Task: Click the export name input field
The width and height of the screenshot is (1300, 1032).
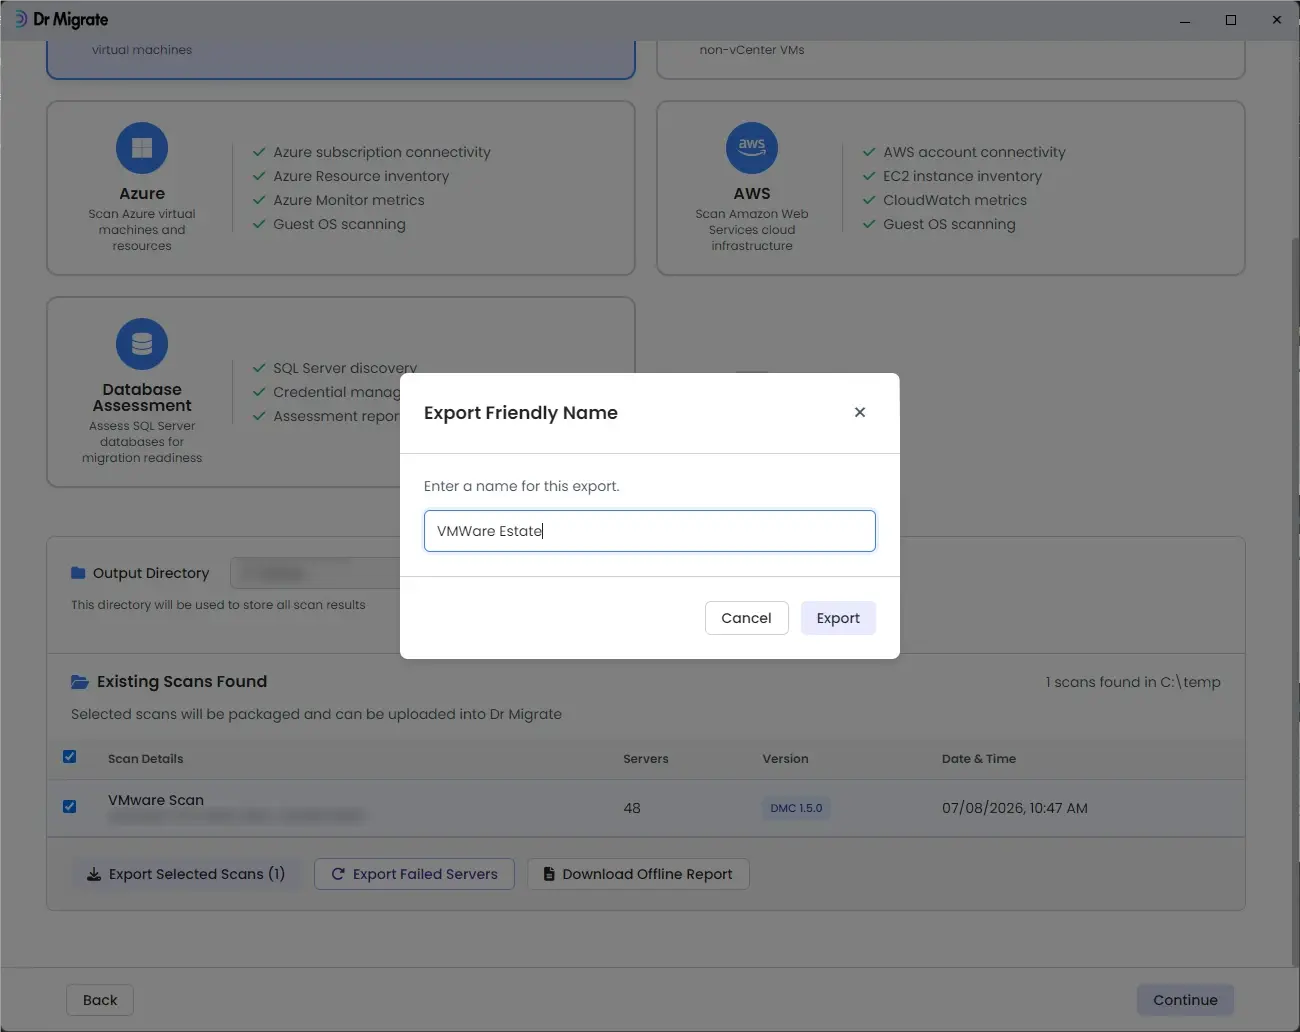Action: [x=650, y=531]
